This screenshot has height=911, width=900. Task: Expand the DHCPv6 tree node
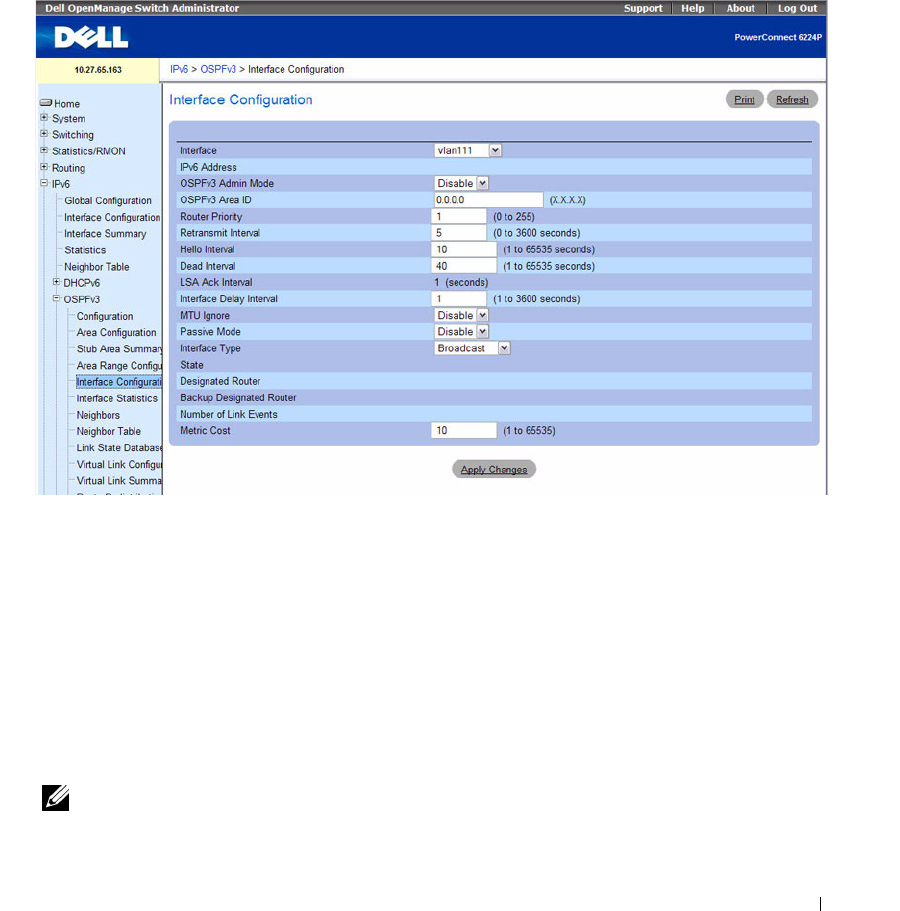pyautogui.click(x=56, y=282)
